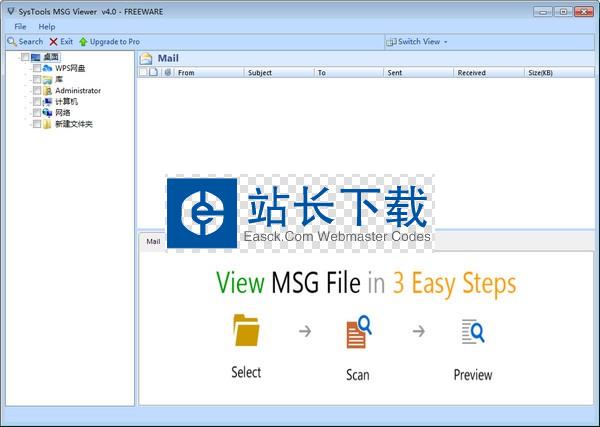Sort by the To column
Viewport: 600px width, 427px height.
tap(348, 72)
